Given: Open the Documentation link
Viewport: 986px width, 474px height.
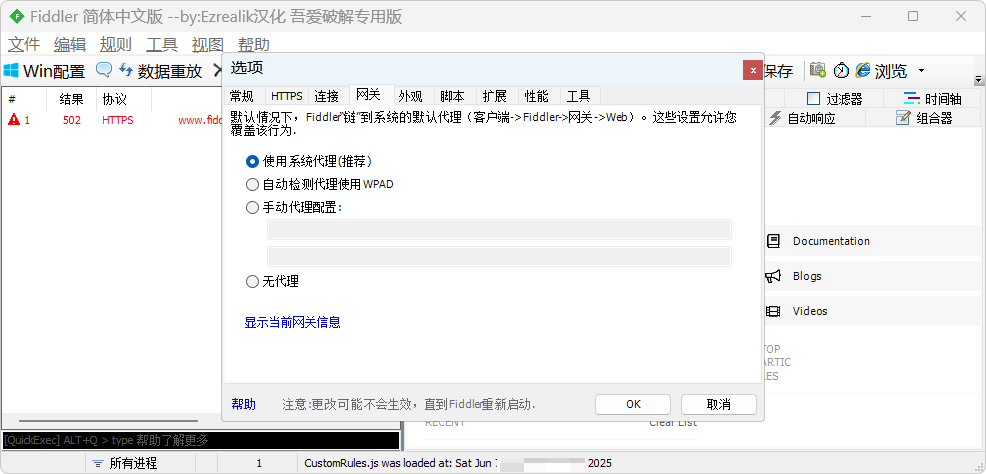Looking at the screenshot, I should tap(831, 241).
